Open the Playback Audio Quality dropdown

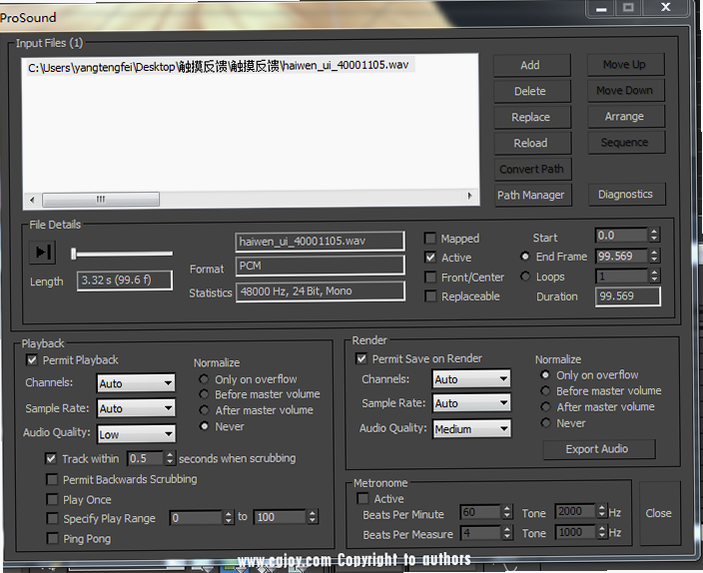click(137, 434)
